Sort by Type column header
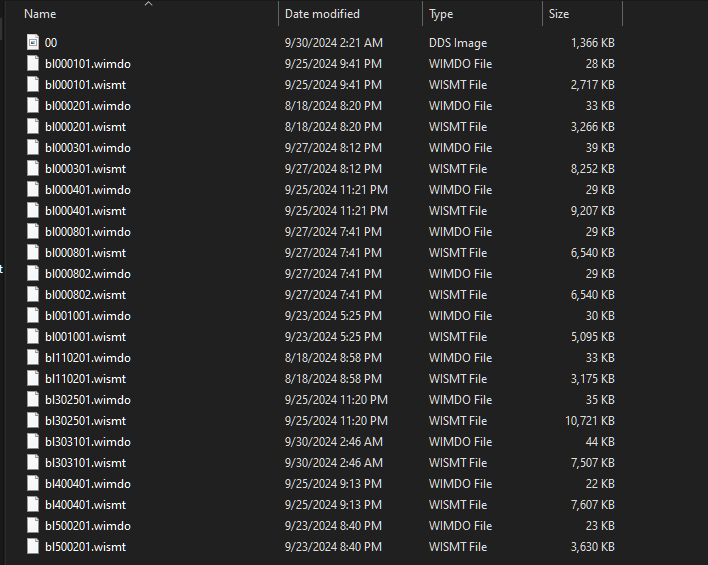This screenshot has height=565, width=708. point(441,14)
